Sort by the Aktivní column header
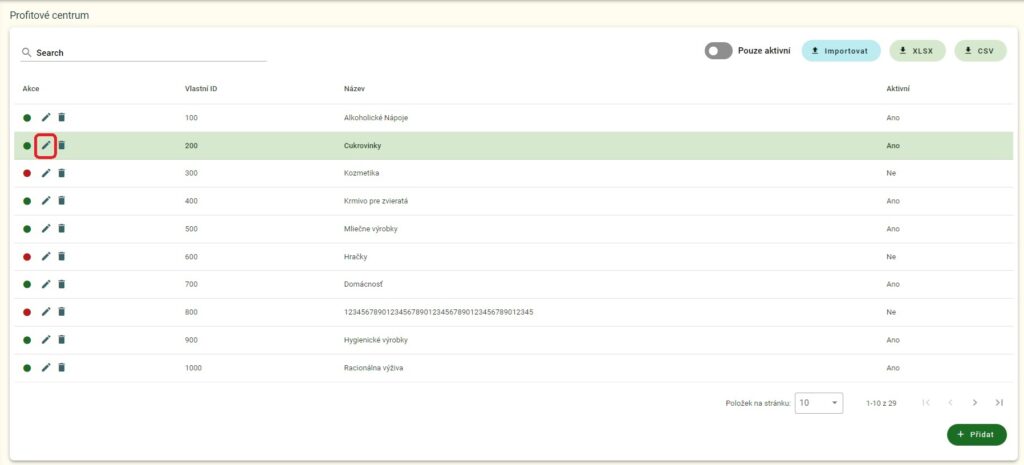Viewport: 1024px width, 465px height. pos(898,89)
